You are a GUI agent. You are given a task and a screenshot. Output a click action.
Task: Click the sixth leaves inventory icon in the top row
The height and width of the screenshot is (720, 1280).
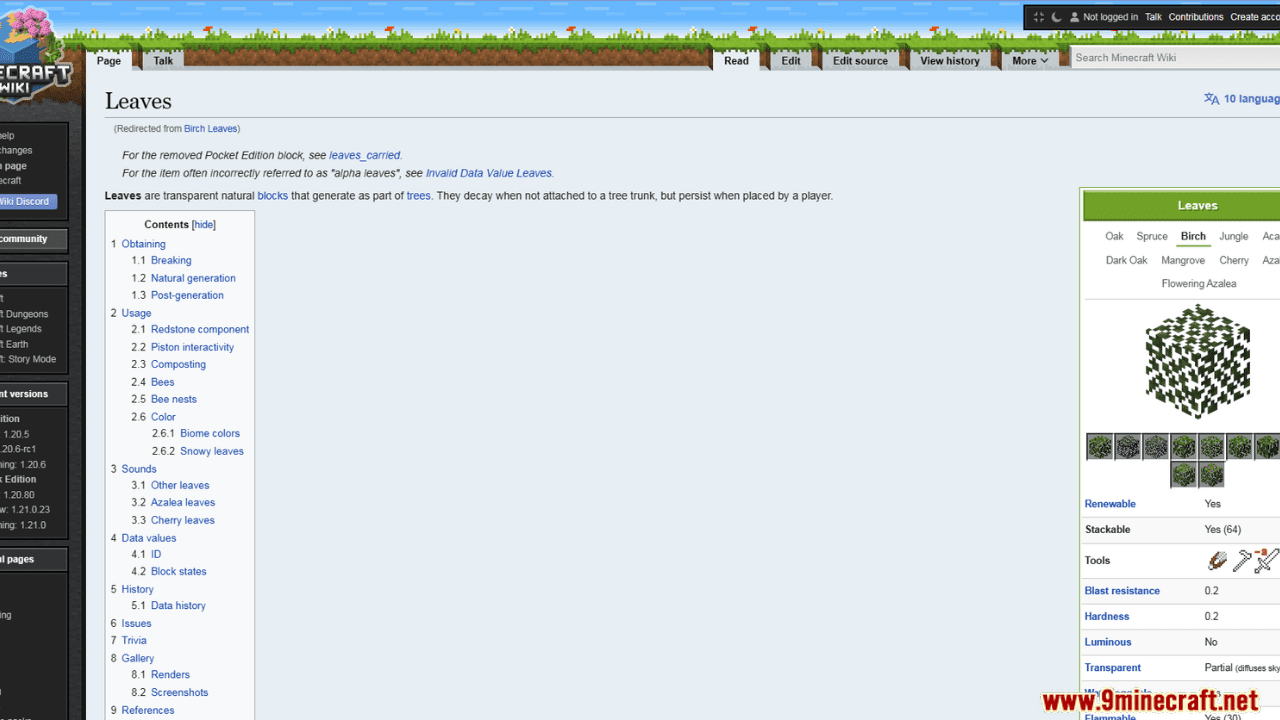click(x=1240, y=446)
